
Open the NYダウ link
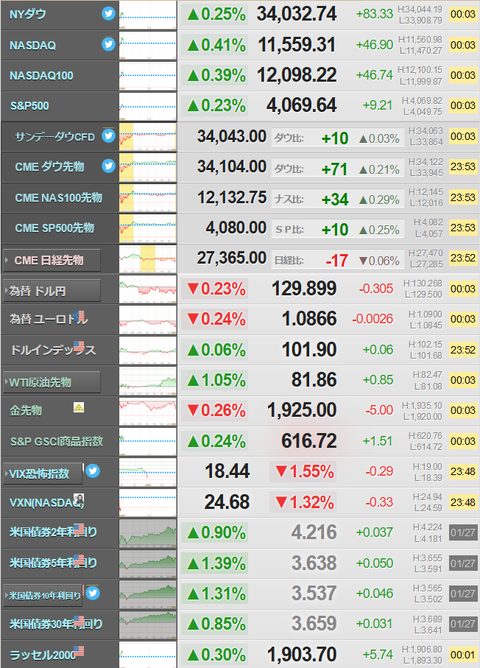pyautogui.click(x=27, y=14)
